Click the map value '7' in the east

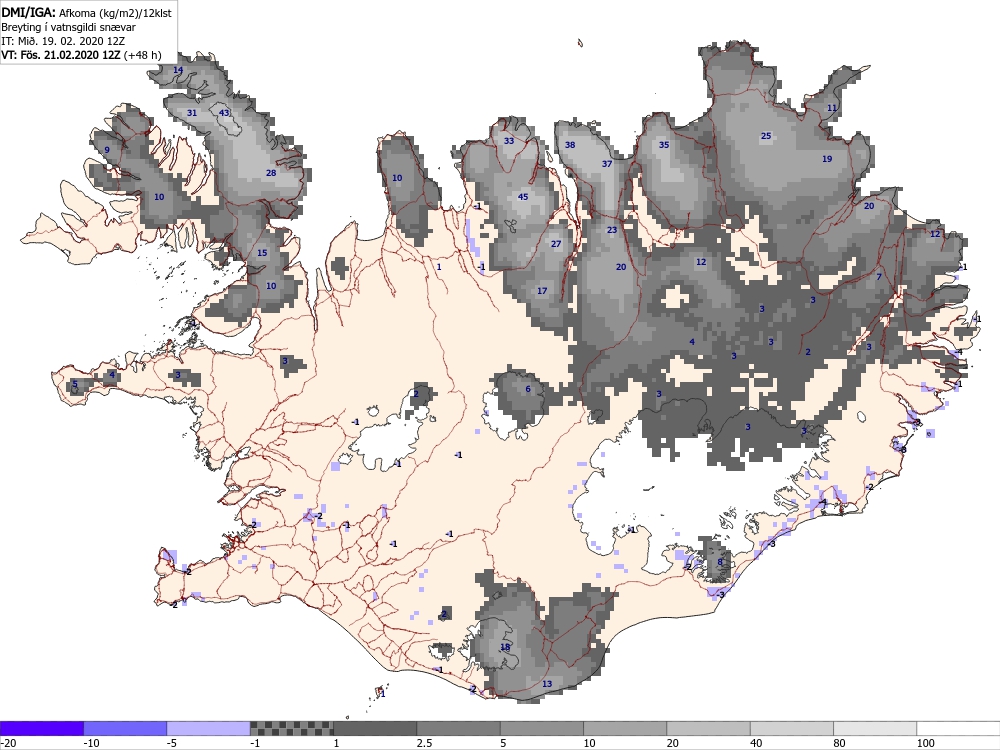point(879,277)
